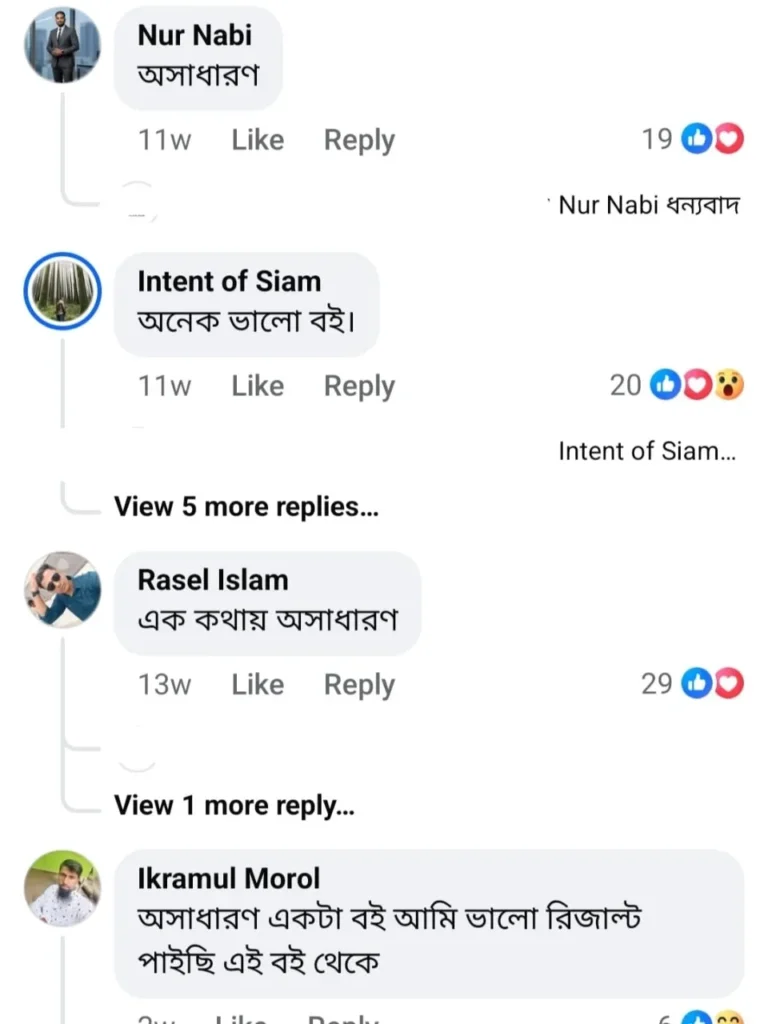
Task: Open Ikramul Morol's profile avatar
Action: (62, 888)
